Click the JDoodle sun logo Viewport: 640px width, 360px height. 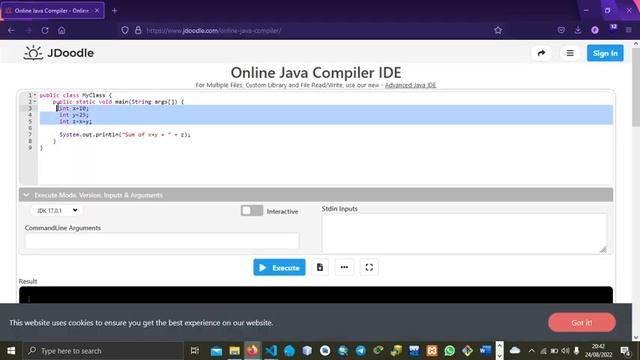(33, 53)
